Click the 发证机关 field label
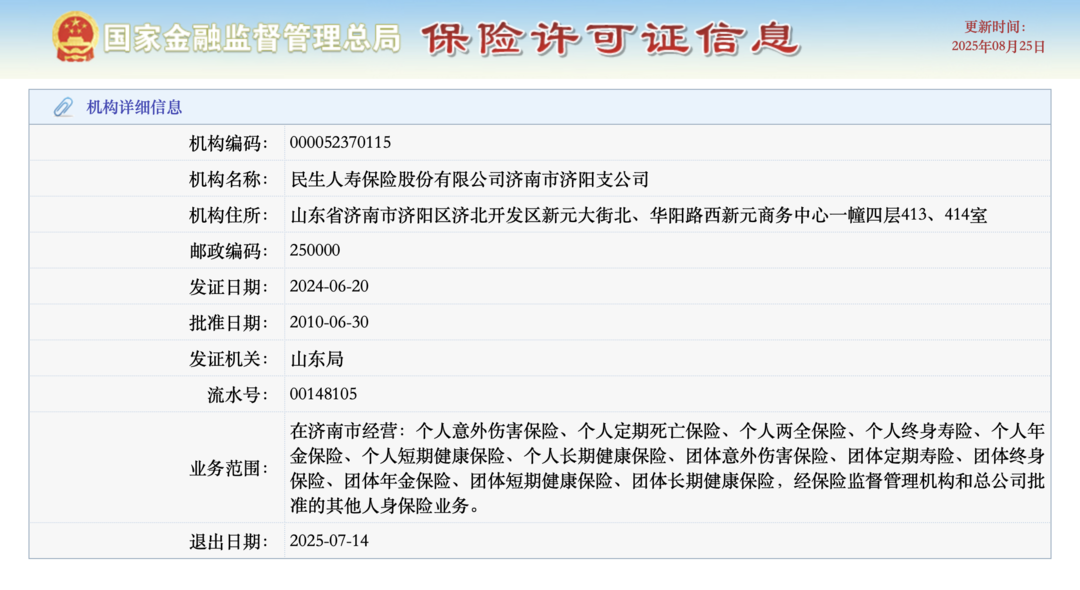The width and height of the screenshot is (1080, 590). tap(228, 358)
